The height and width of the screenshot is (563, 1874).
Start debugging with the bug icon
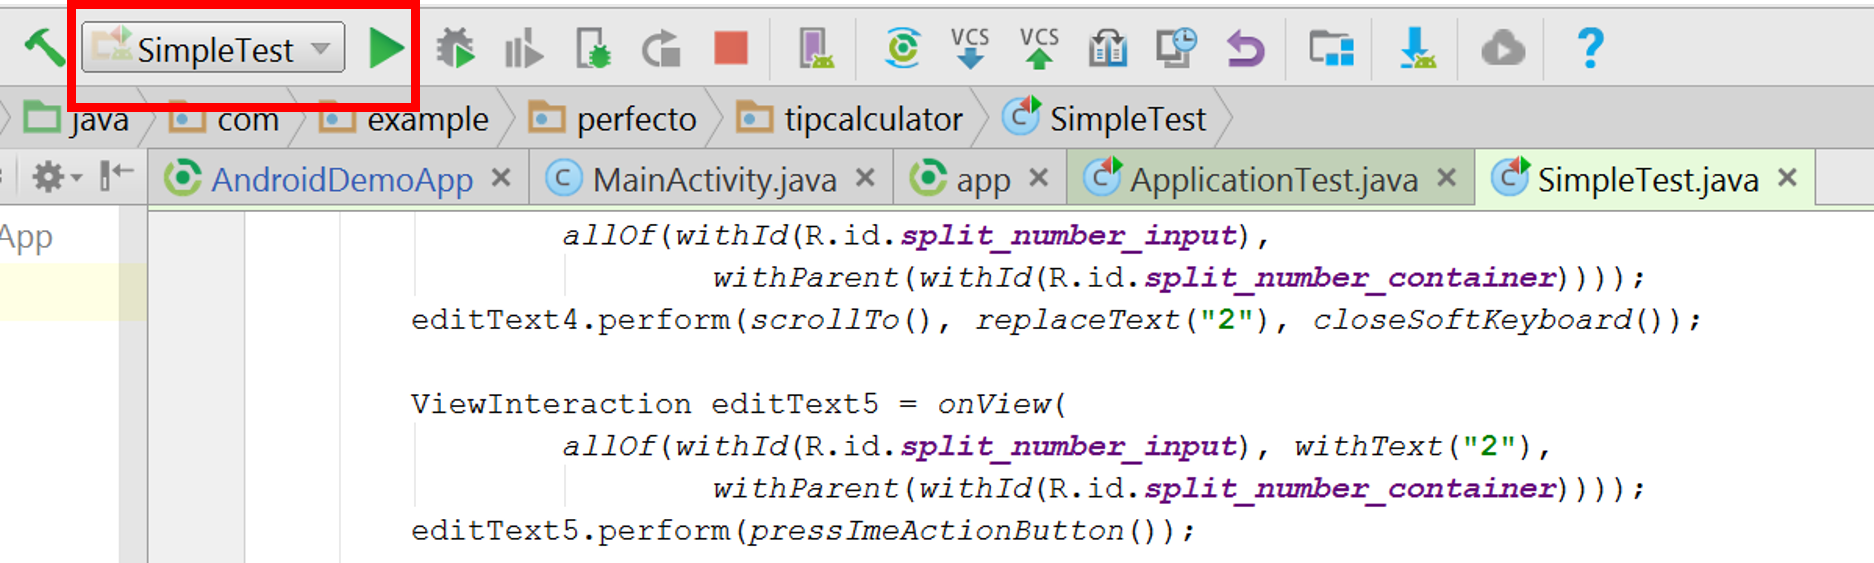(456, 48)
